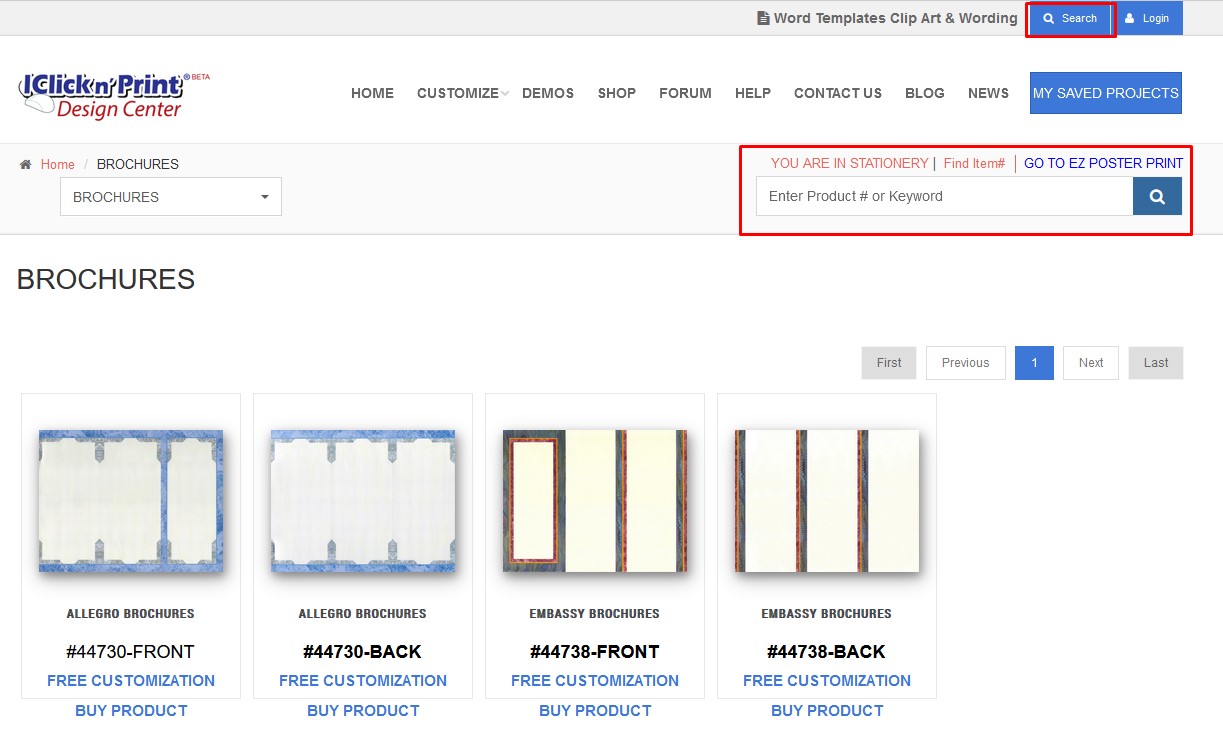Click the MY SAVED PROJECTS button

point(1105,92)
